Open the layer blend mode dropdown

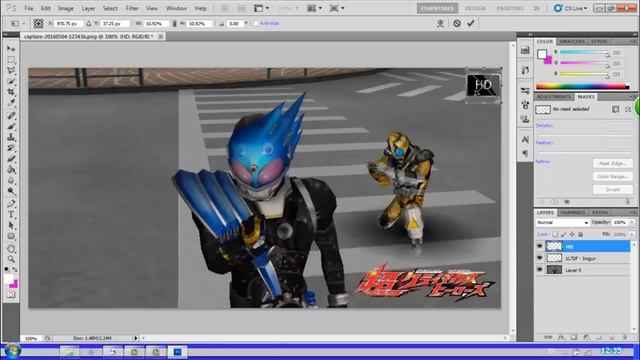pyautogui.click(x=562, y=222)
